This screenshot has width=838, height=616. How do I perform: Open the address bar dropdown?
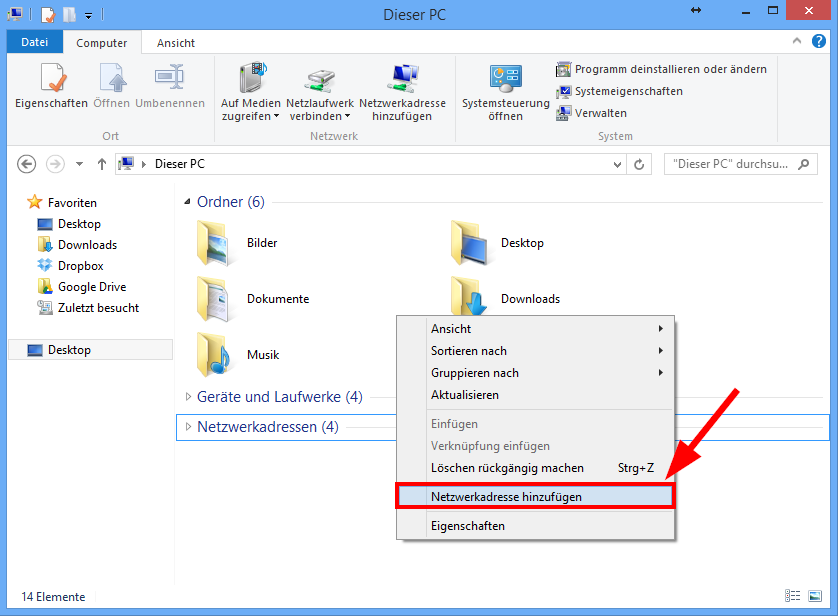pos(618,163)
